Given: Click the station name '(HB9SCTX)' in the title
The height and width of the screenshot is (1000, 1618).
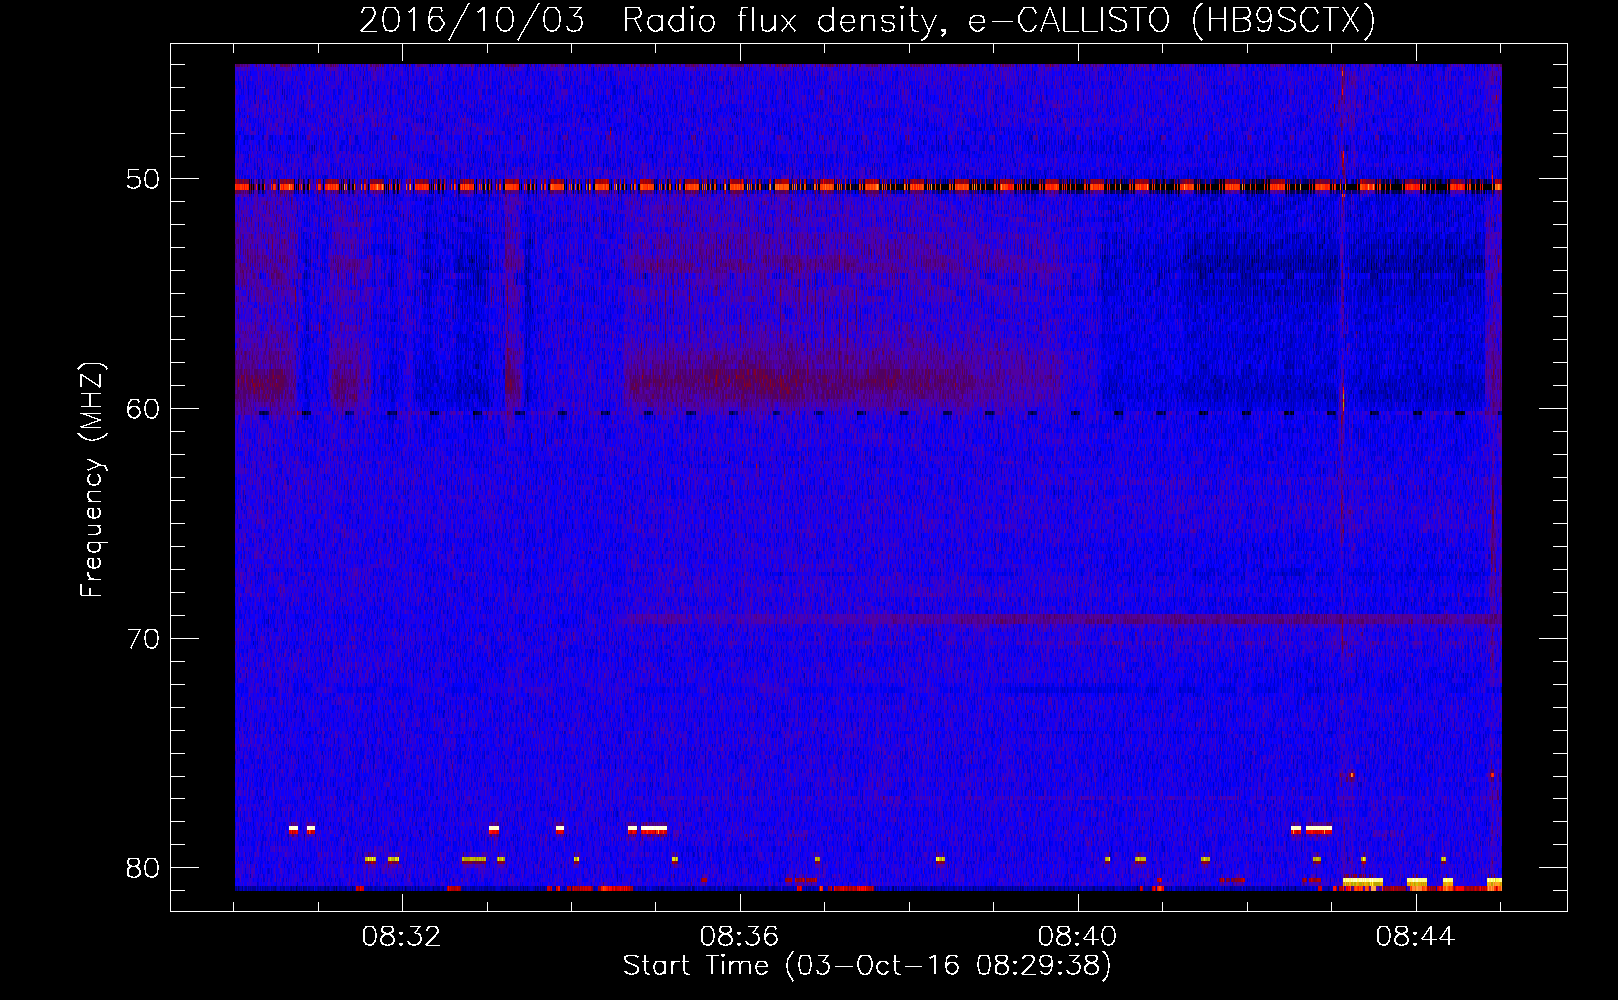Looking at the screenshot, I should tap(1284, 20).
